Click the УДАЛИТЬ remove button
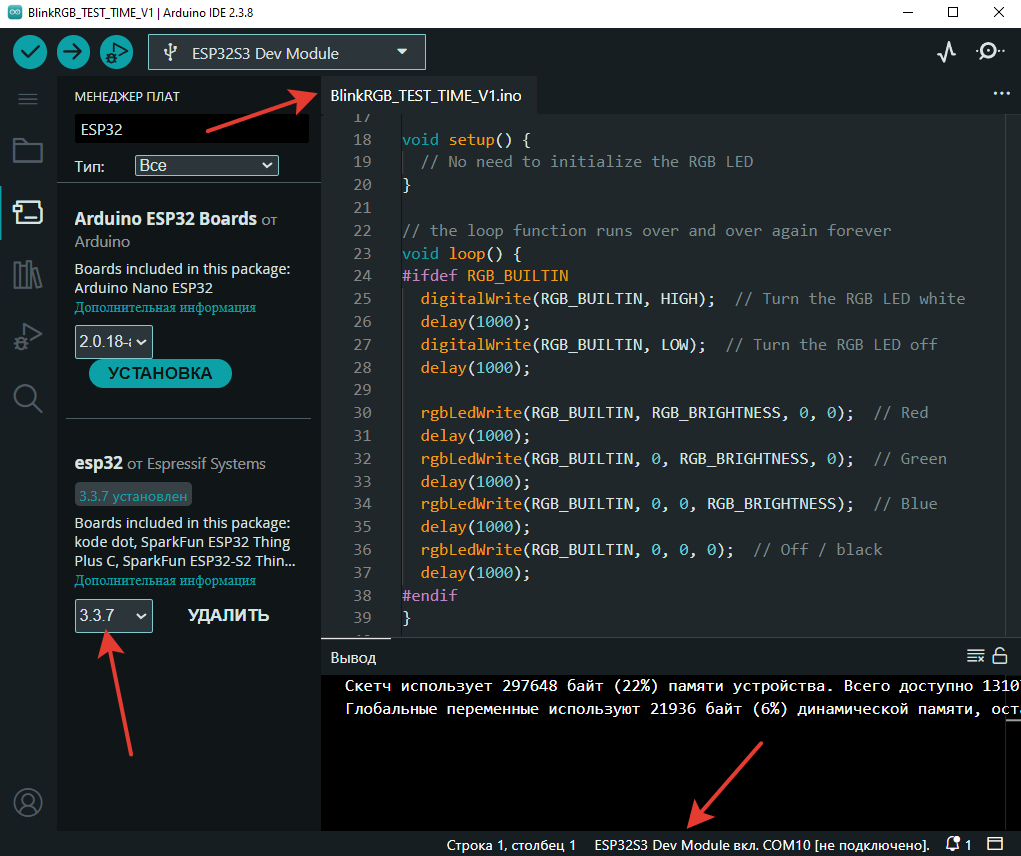 pos(229,615)
